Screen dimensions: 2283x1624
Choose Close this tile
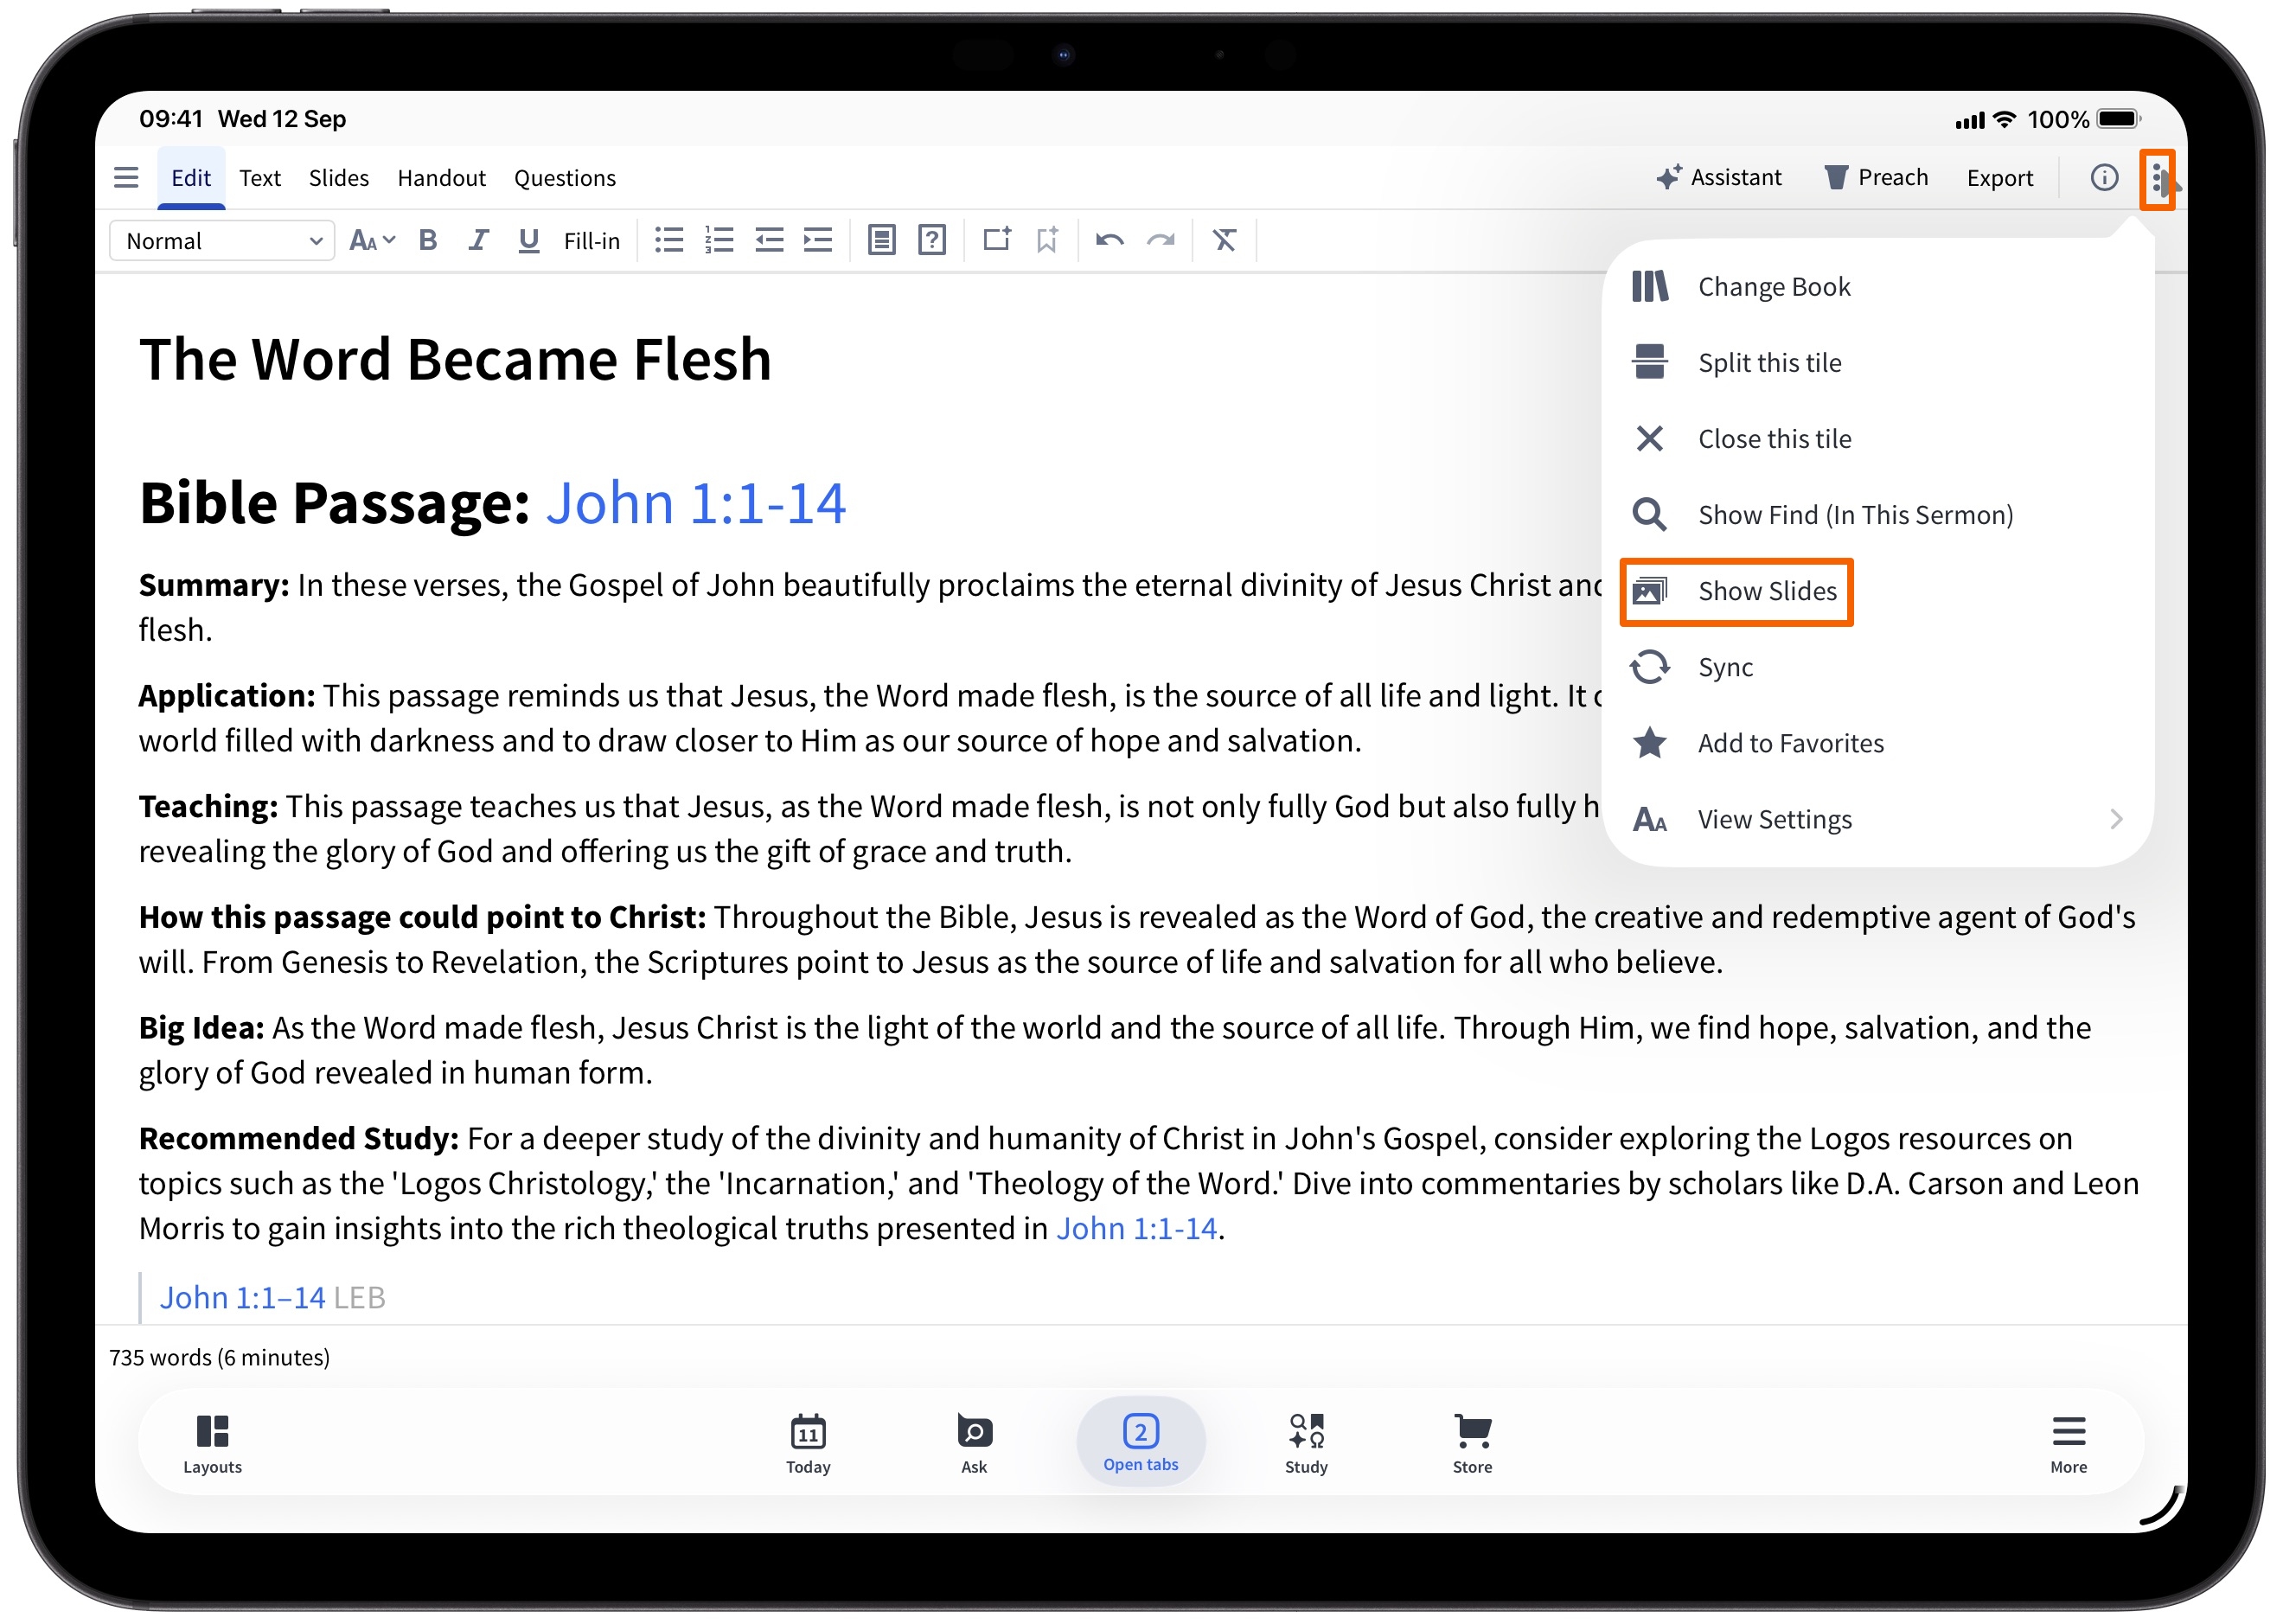coord(1878,439)
